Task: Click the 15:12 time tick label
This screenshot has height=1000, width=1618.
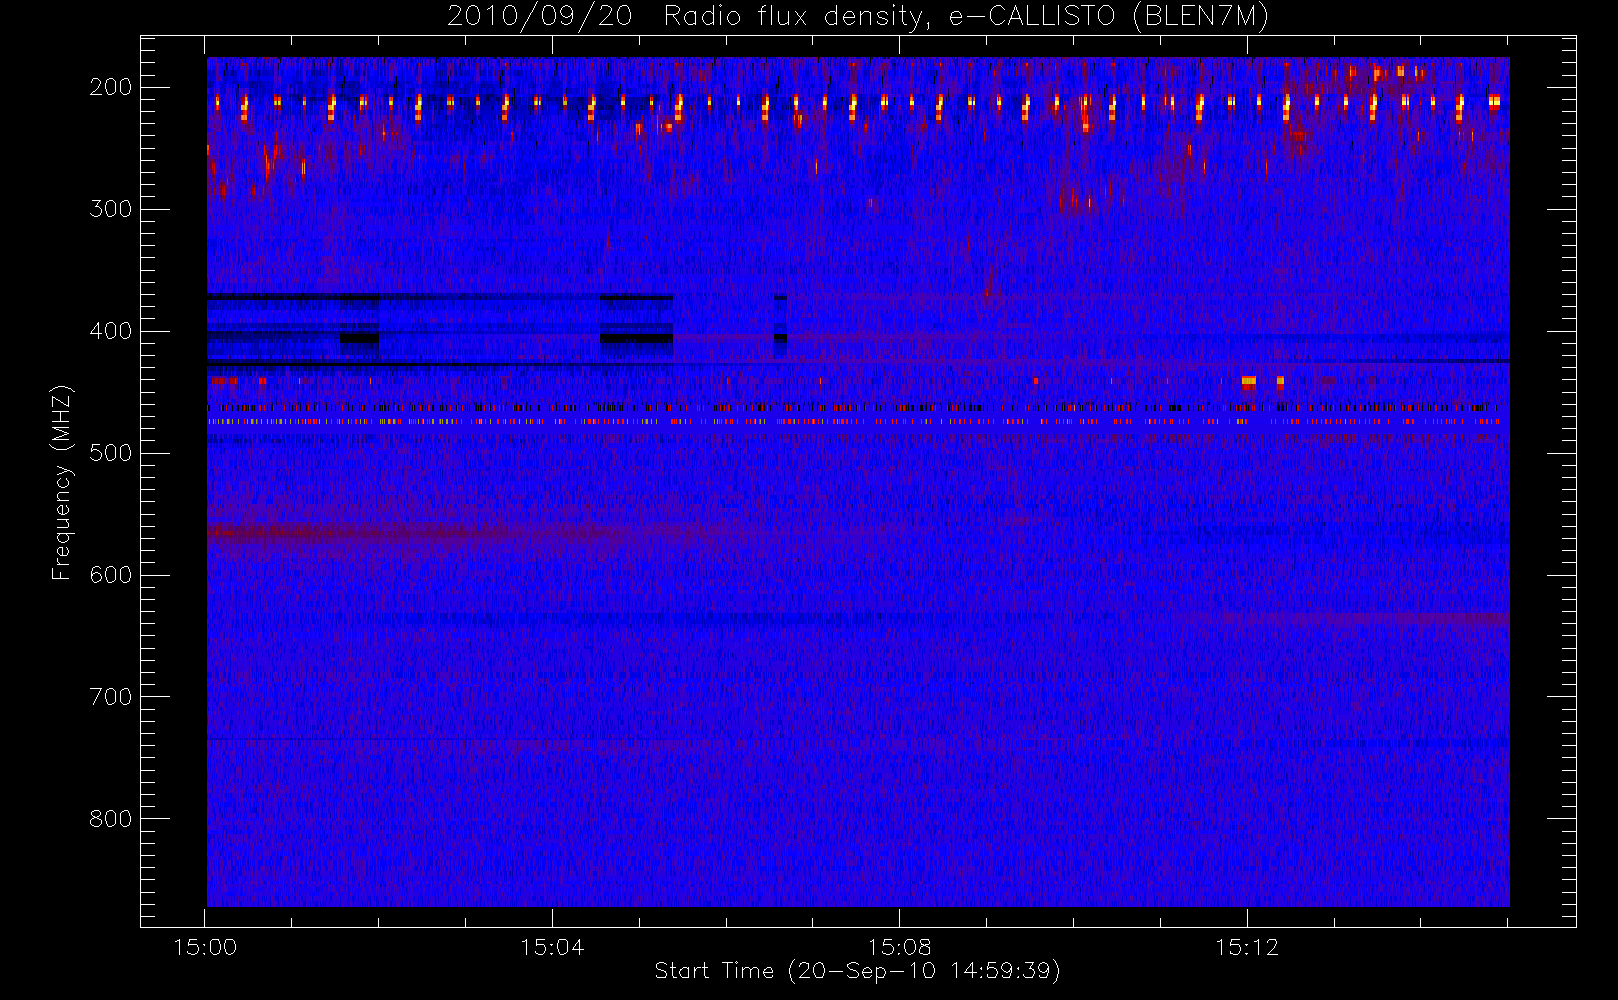Action: 1247,947
